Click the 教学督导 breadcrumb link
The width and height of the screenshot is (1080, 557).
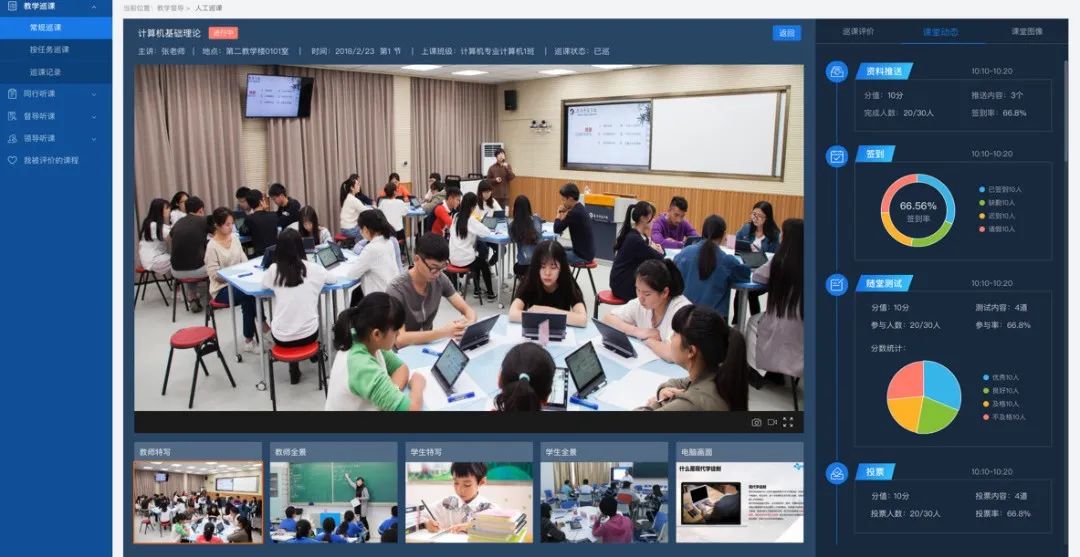[171, 8]
